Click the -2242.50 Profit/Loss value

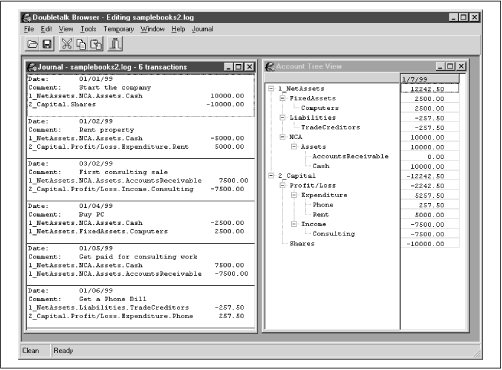click(x=430, y=186)
